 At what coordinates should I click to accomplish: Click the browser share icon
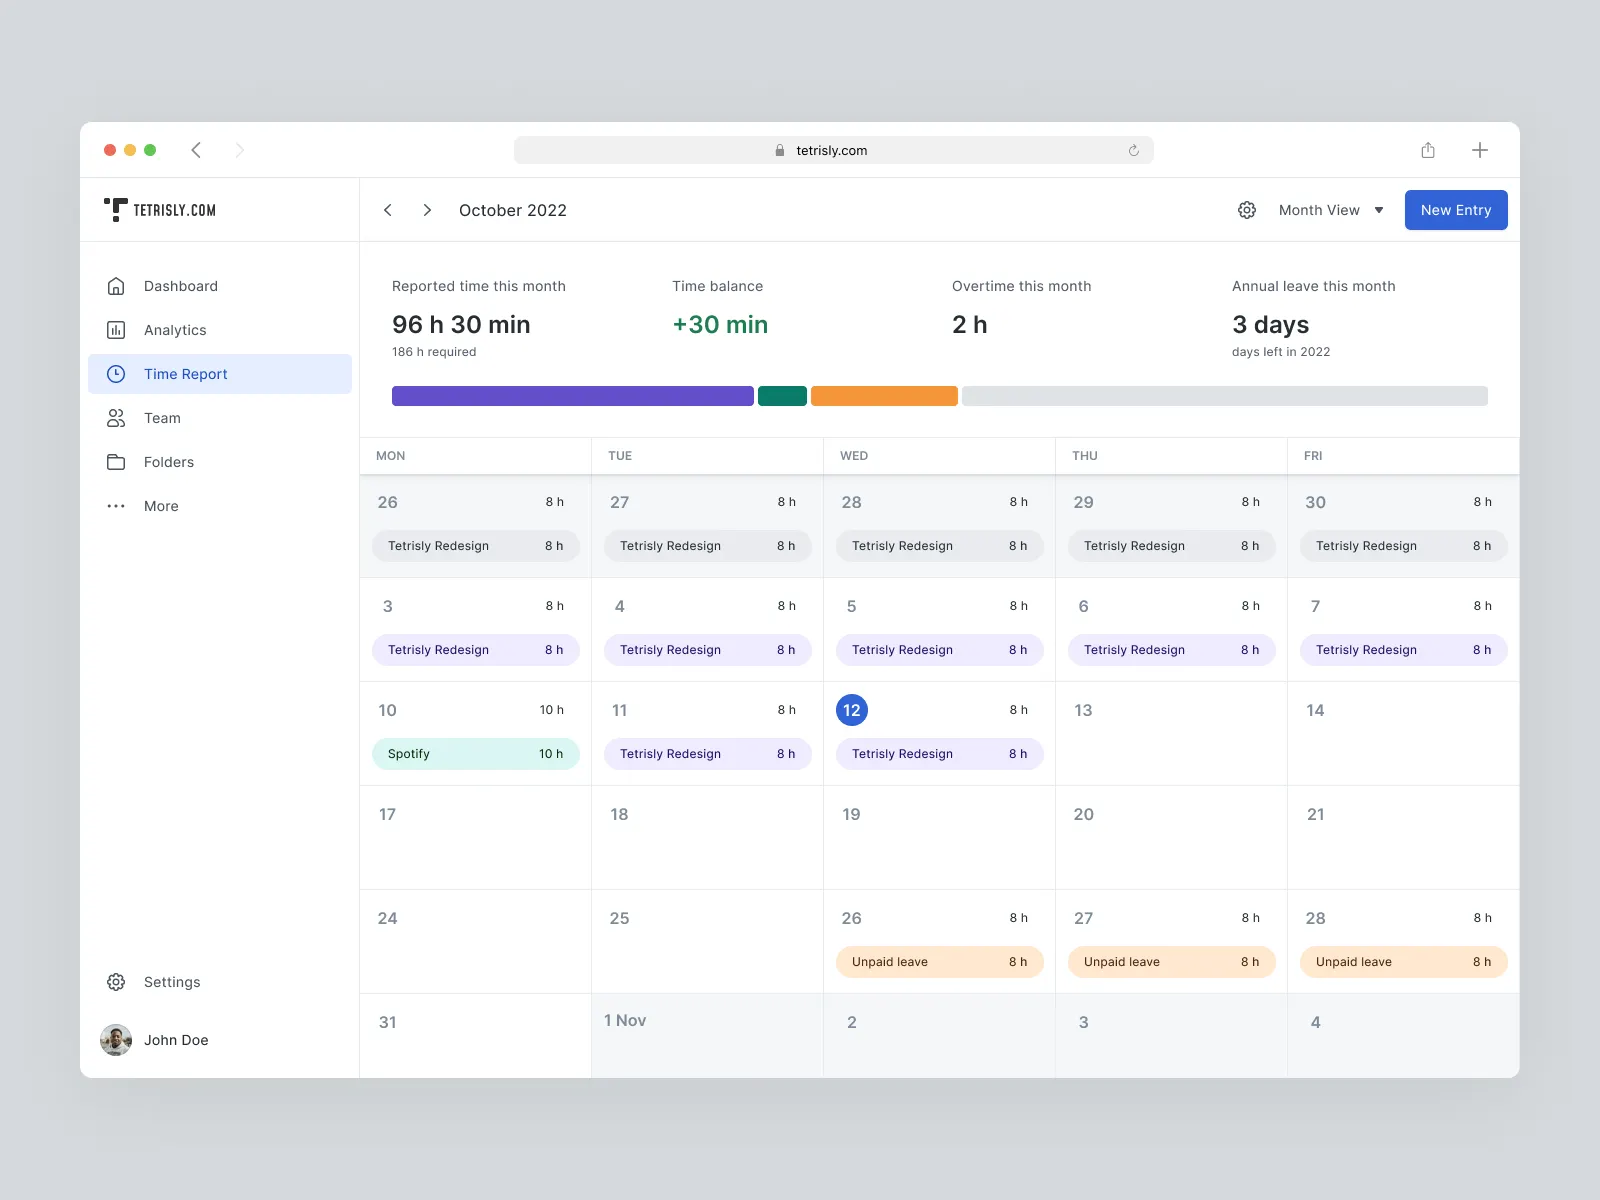coord(1428,150)
